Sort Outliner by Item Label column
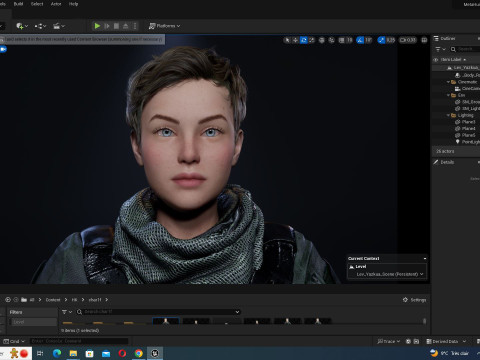Screen dimensions: 480x360 [453, 60]
